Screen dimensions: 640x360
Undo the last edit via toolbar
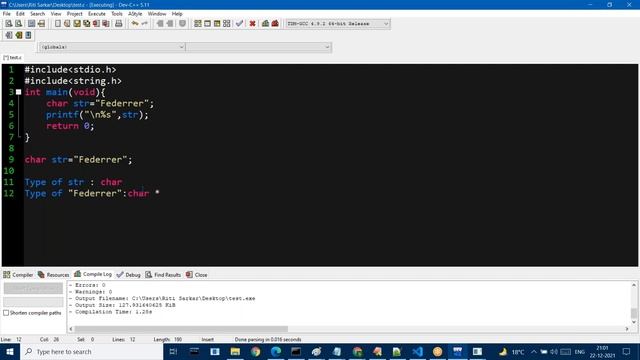pos(135,24)
